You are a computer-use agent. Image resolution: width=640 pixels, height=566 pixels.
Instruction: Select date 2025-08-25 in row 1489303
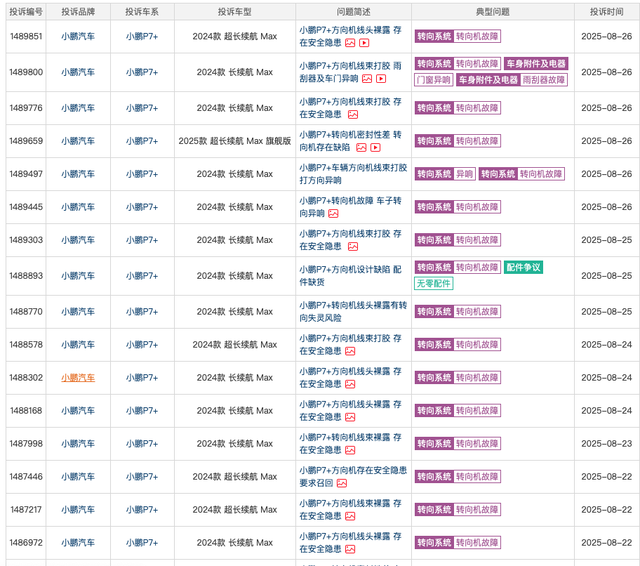pyautogui.click(x=607, y=240)
